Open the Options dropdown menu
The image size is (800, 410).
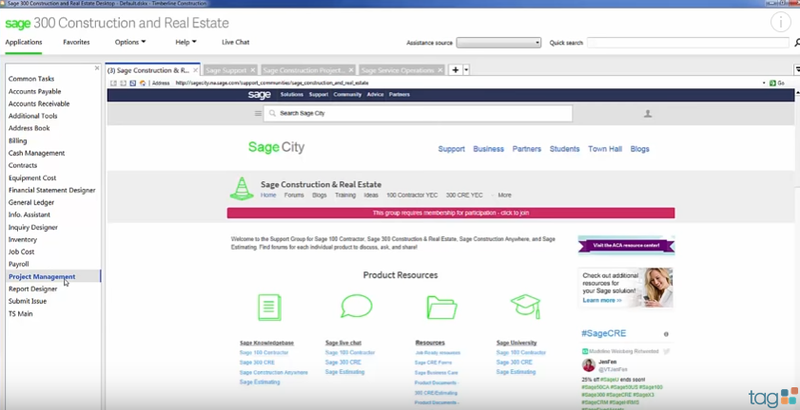pos(130,42)
